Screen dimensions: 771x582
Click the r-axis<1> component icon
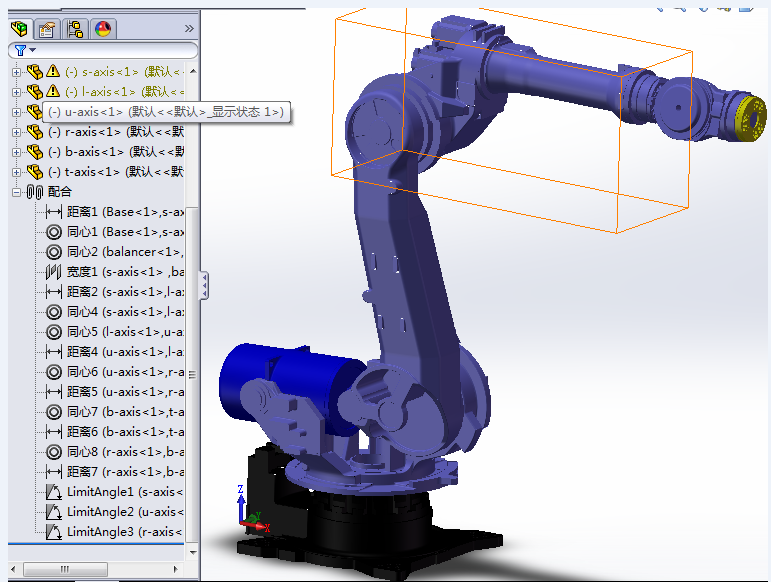coord(34,132)
